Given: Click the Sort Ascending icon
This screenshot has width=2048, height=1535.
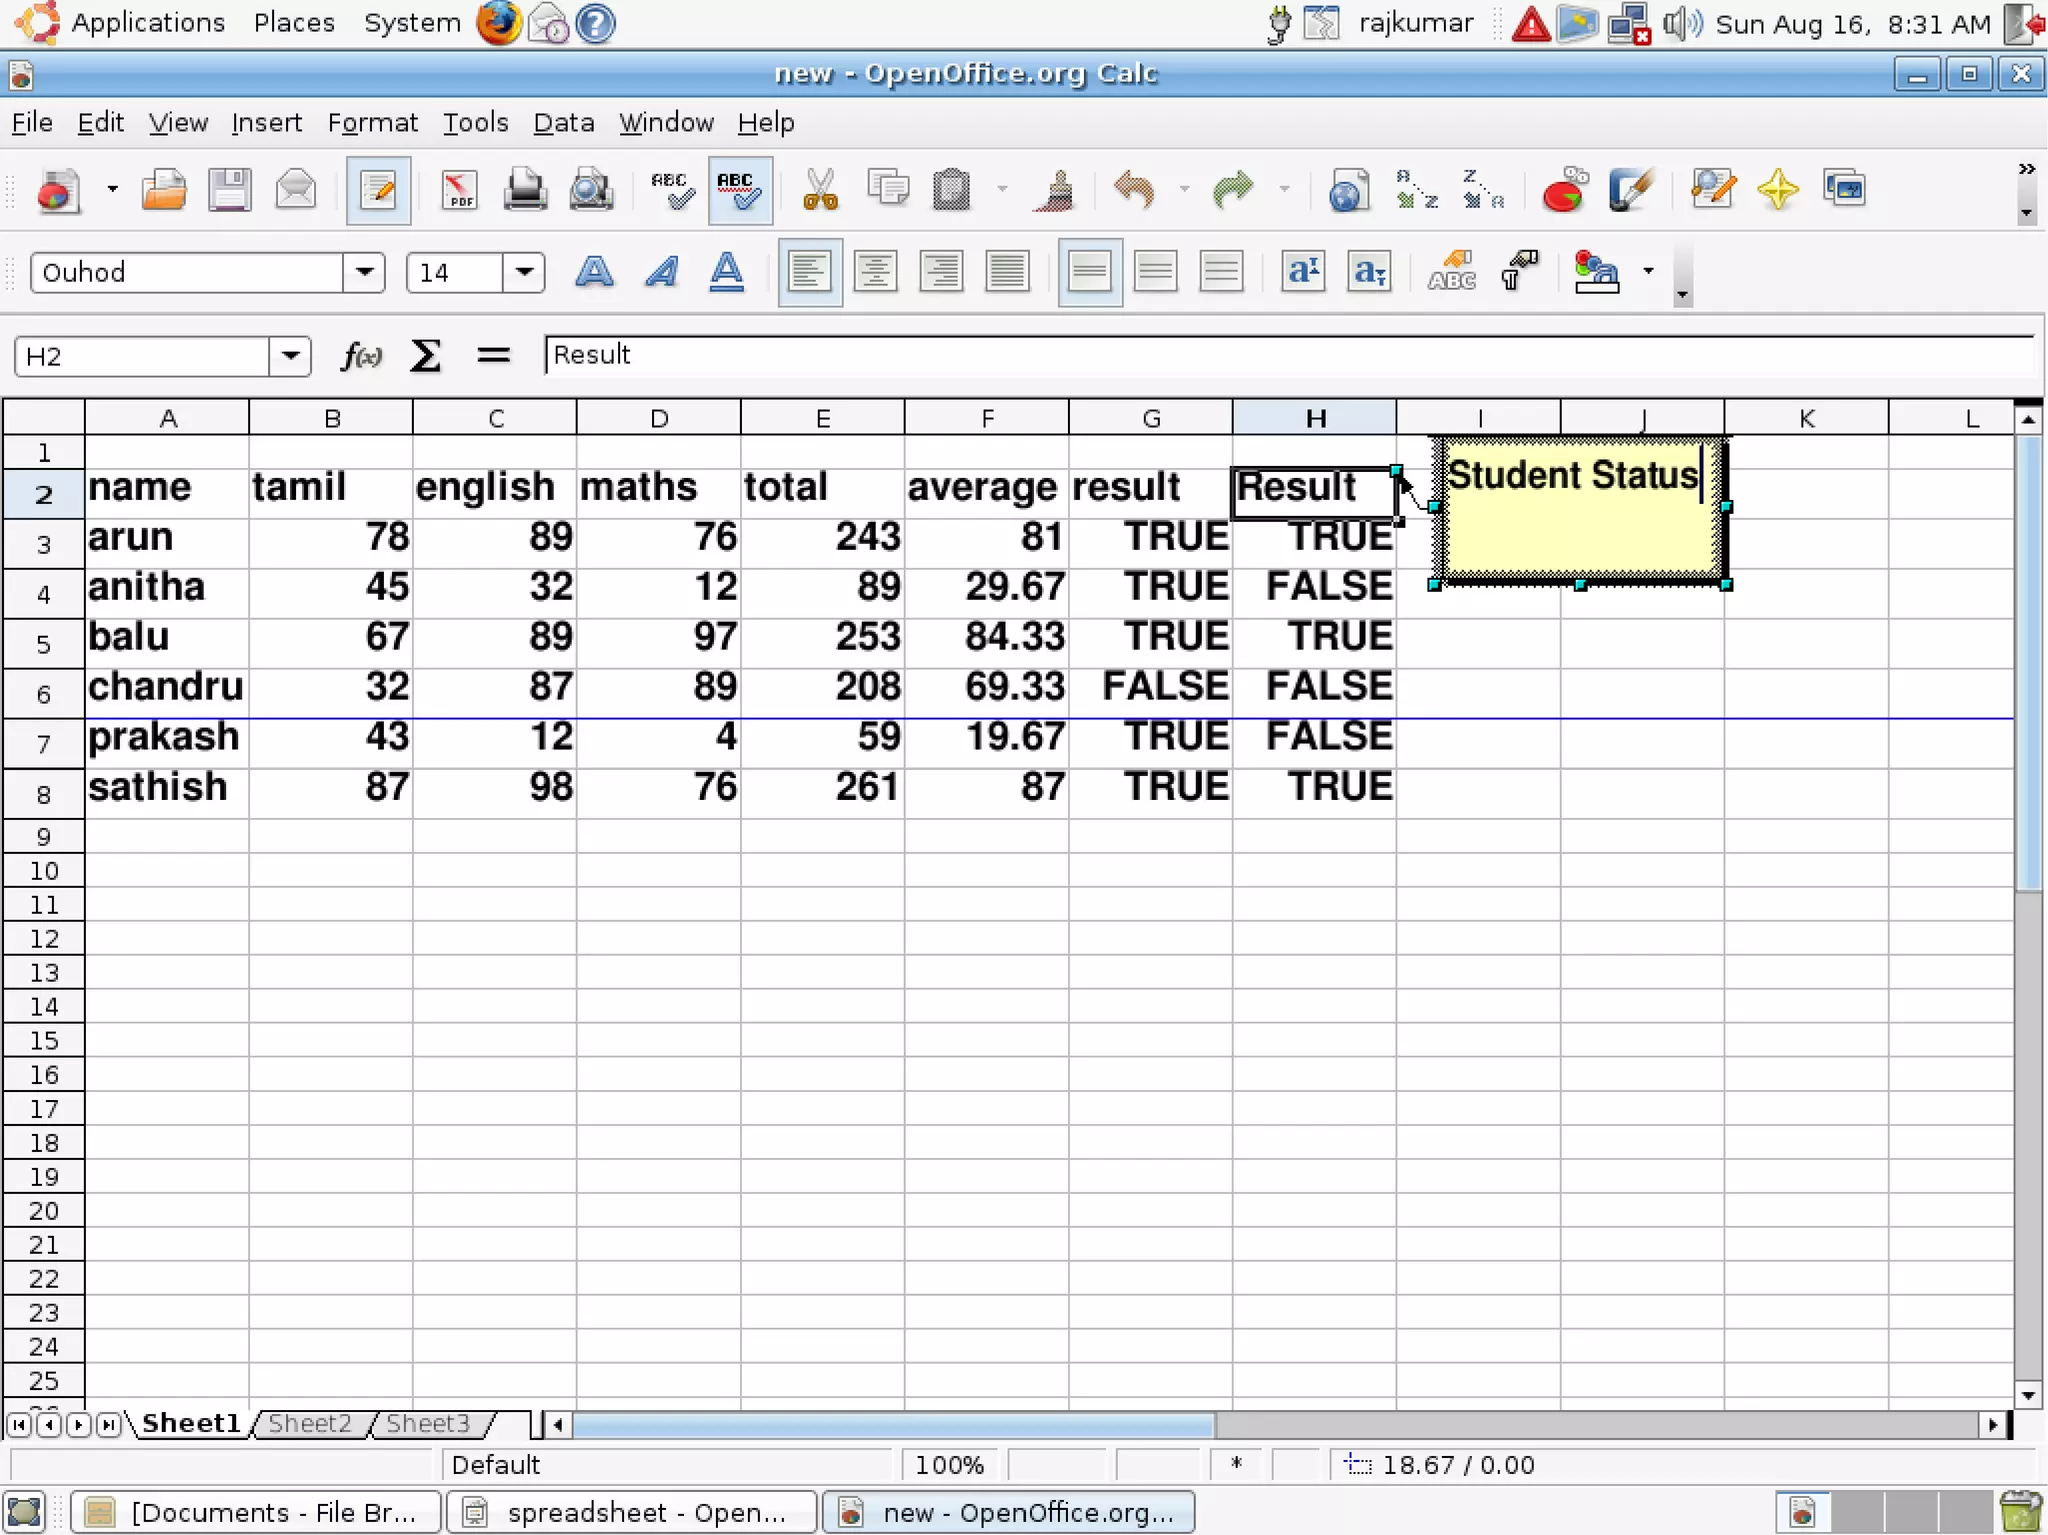Looking at the screenshot, I should (x=1416, y=190).
